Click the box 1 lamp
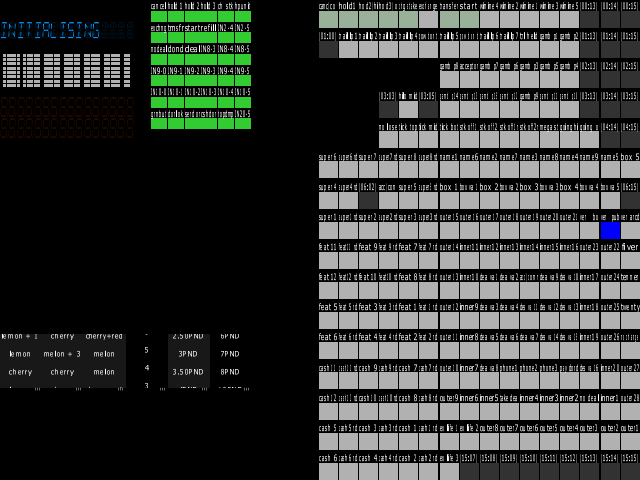Image resolution: width=640 pixels, height=480 pixels. [449, 200]
